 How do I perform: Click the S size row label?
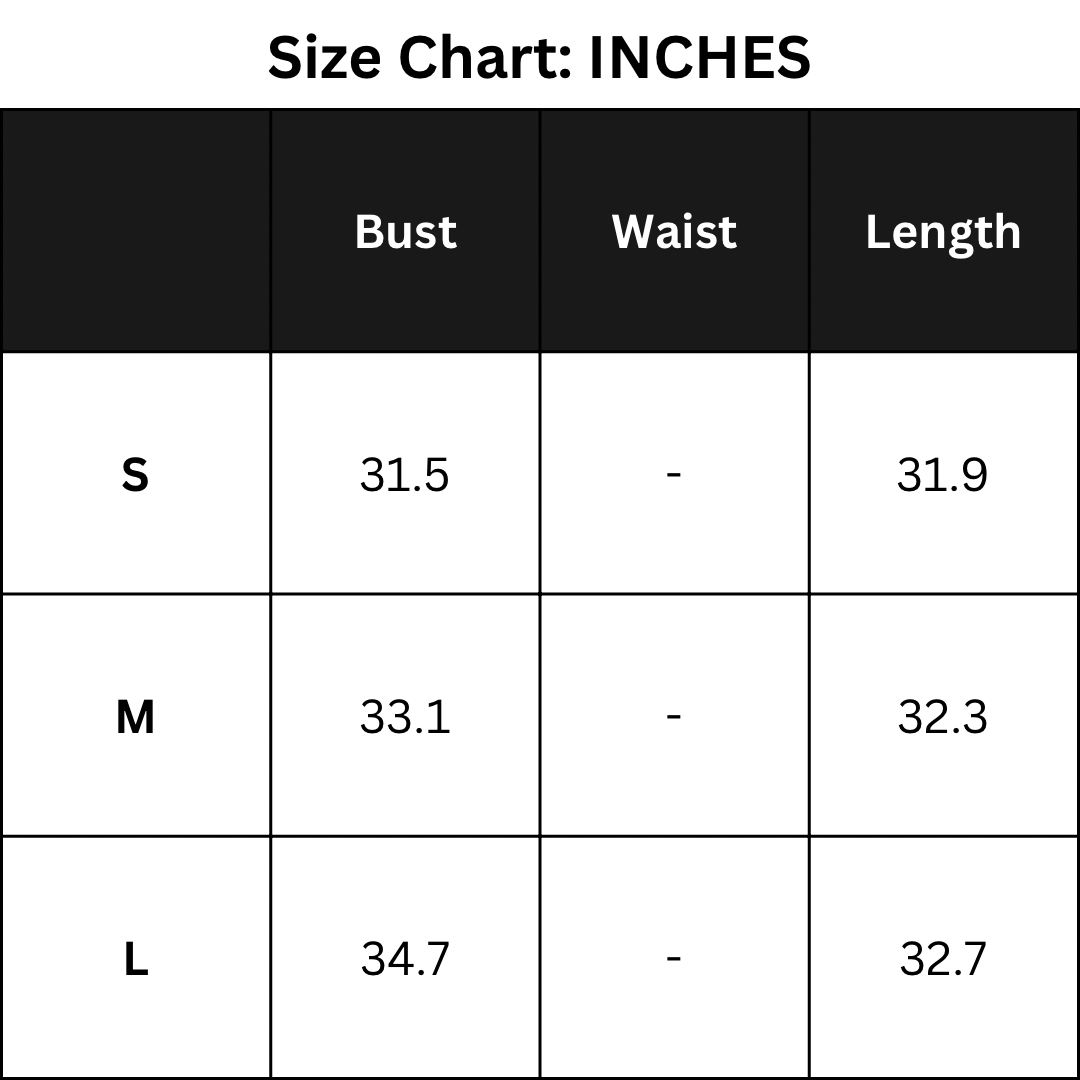point(135,475)
